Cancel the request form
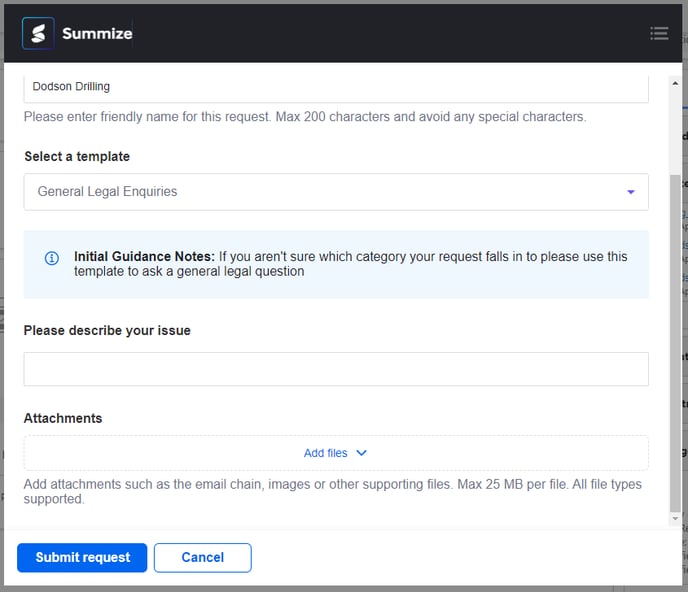Screen dimensions: 688x592 [x=202, y=557]
